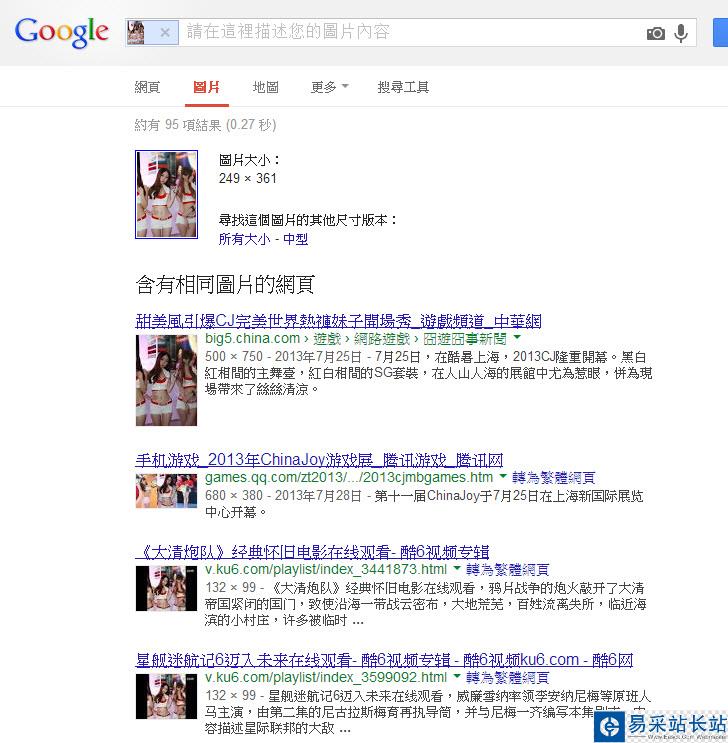The width and height of the screenshot is (728, 743).
Task: Activate voice search microphone icon
Action: (681, 33)
